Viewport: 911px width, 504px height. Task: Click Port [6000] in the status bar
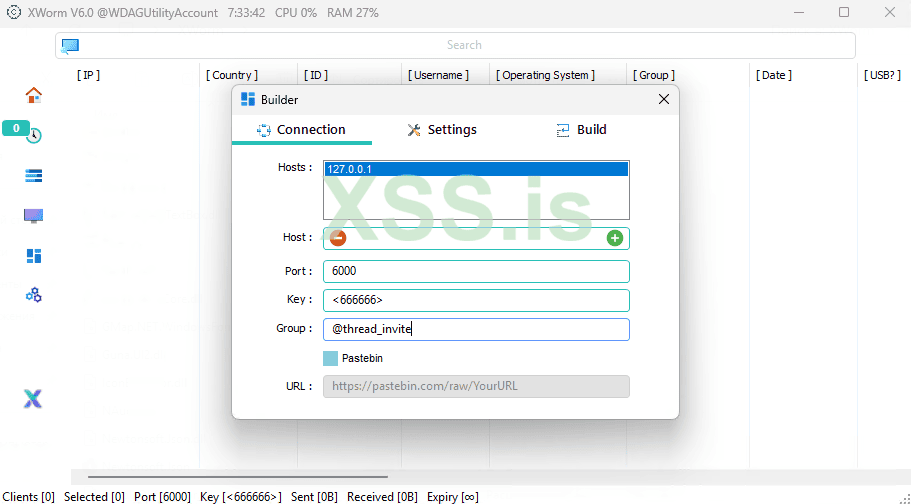(x=162, y=497)
